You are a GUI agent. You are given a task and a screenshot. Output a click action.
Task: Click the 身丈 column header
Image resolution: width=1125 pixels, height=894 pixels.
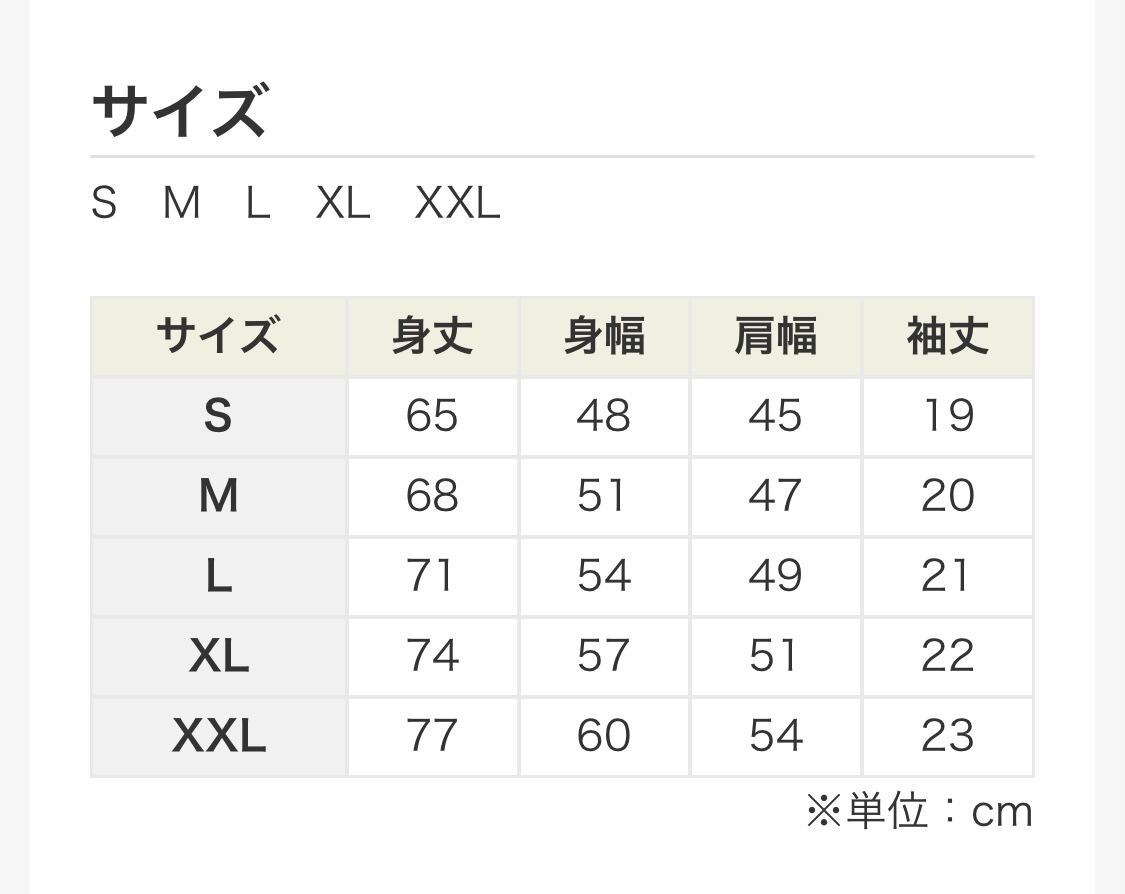click(432, 336)
